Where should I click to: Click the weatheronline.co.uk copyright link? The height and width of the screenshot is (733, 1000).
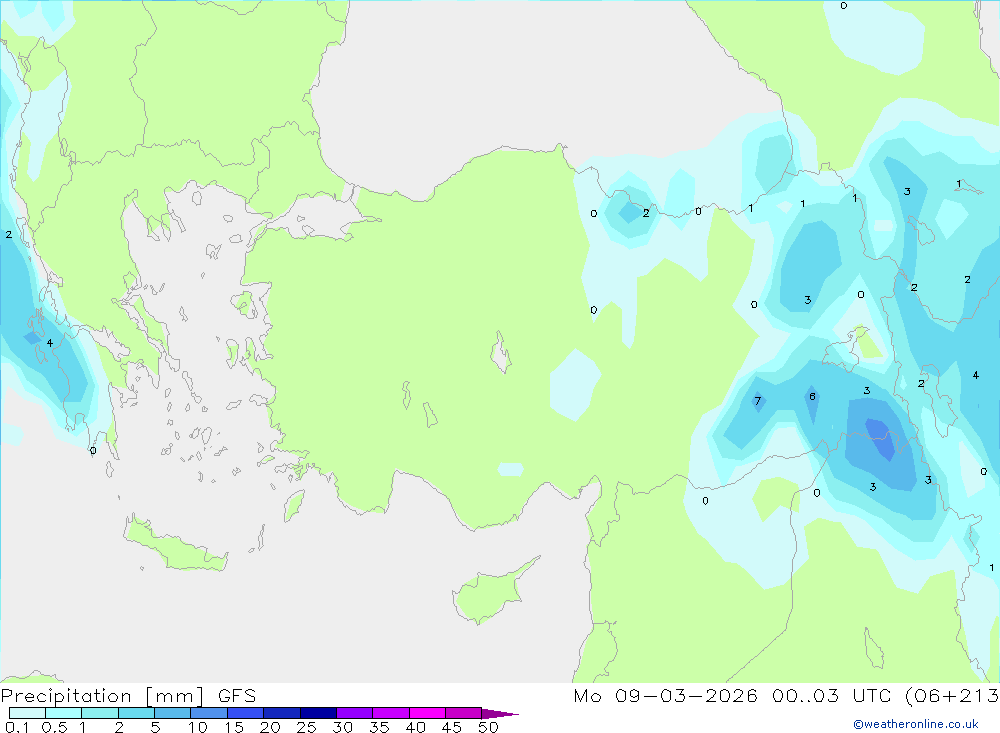tap(915, 724)
